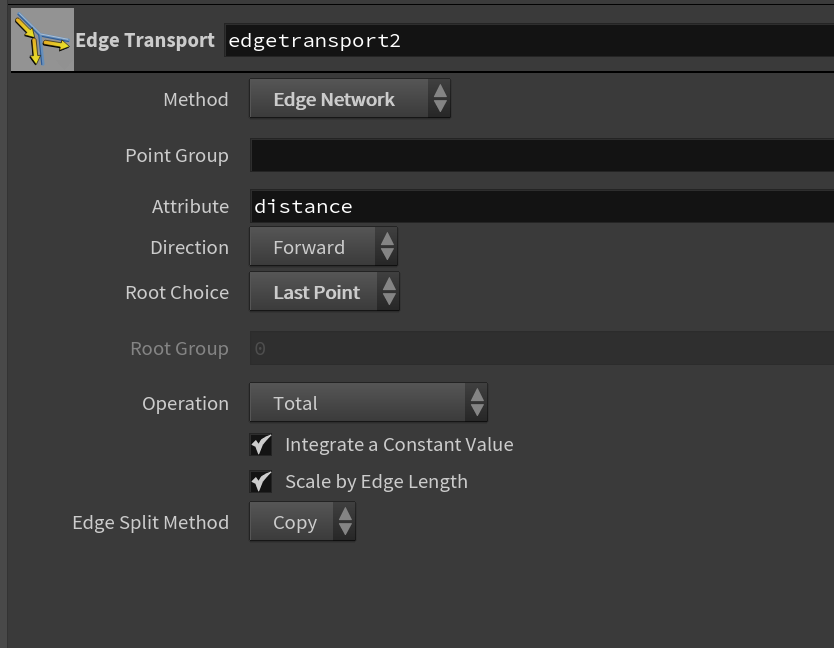Image resolution: width=834 pixels, height=648 pixels.
Task: Click the Root Choice up-down arrows
Action: tap(389, 292)
